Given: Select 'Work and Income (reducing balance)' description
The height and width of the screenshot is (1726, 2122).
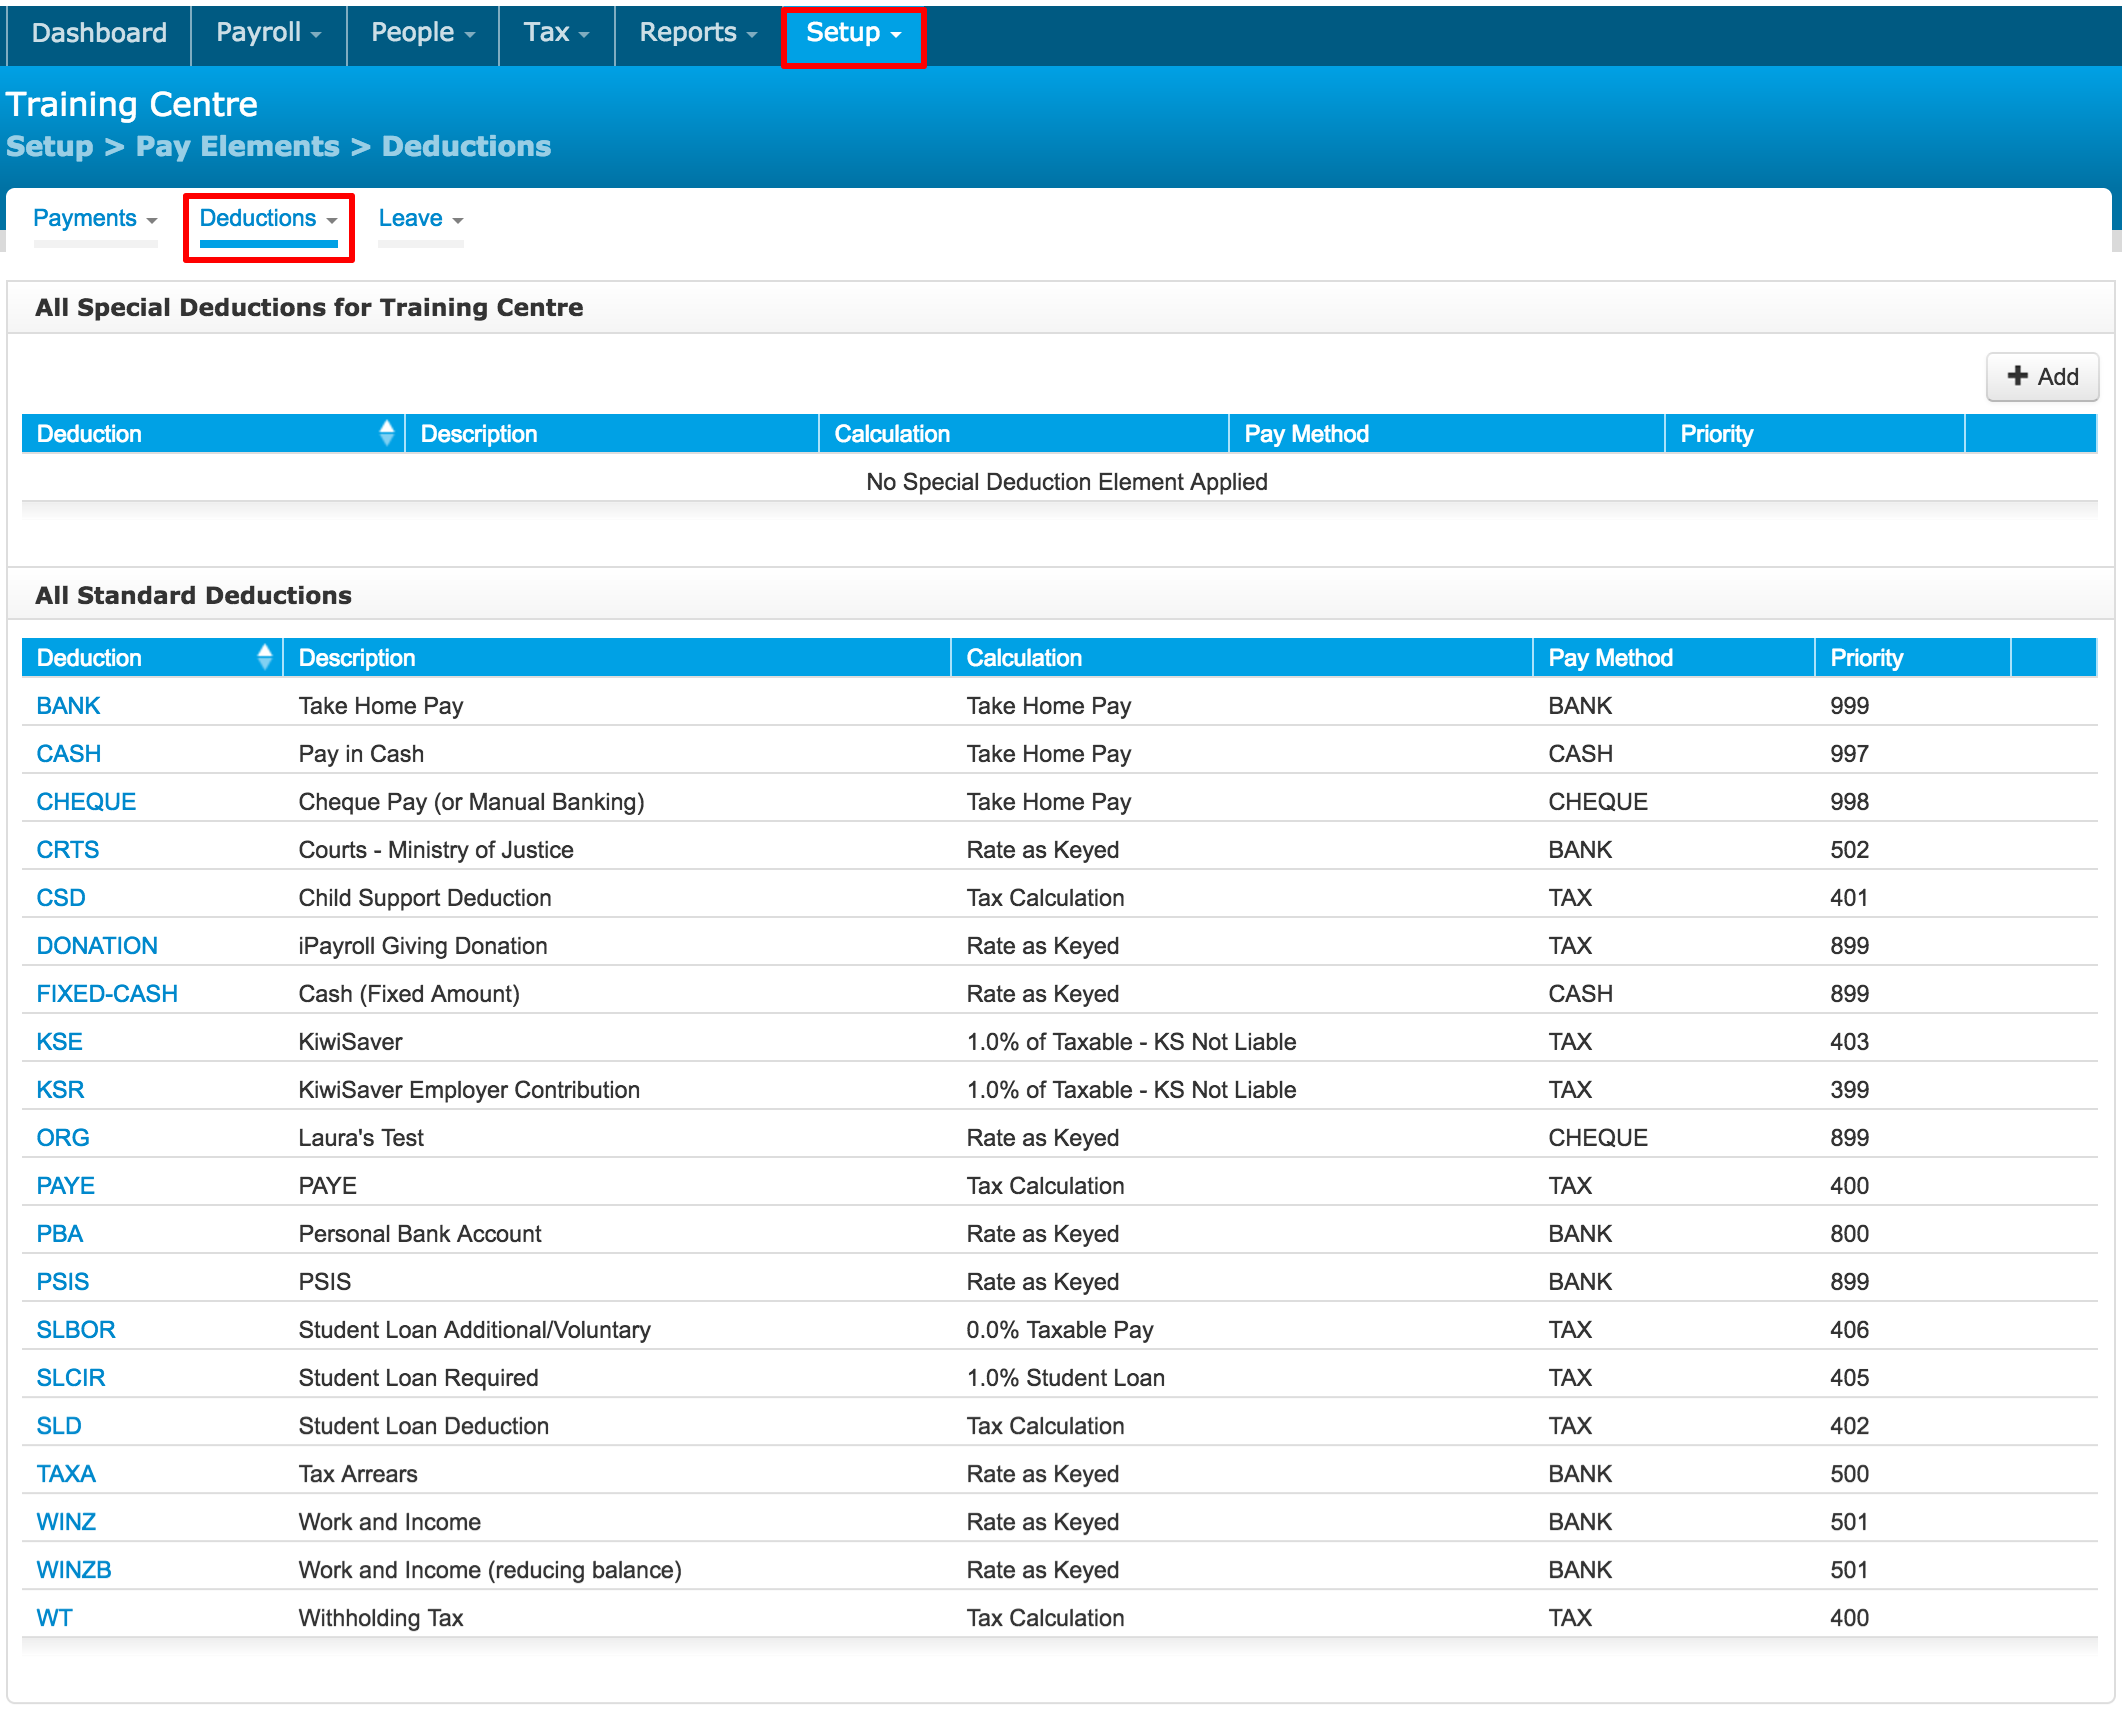Looking at the screenshot, I should [x=490, y=1570].
